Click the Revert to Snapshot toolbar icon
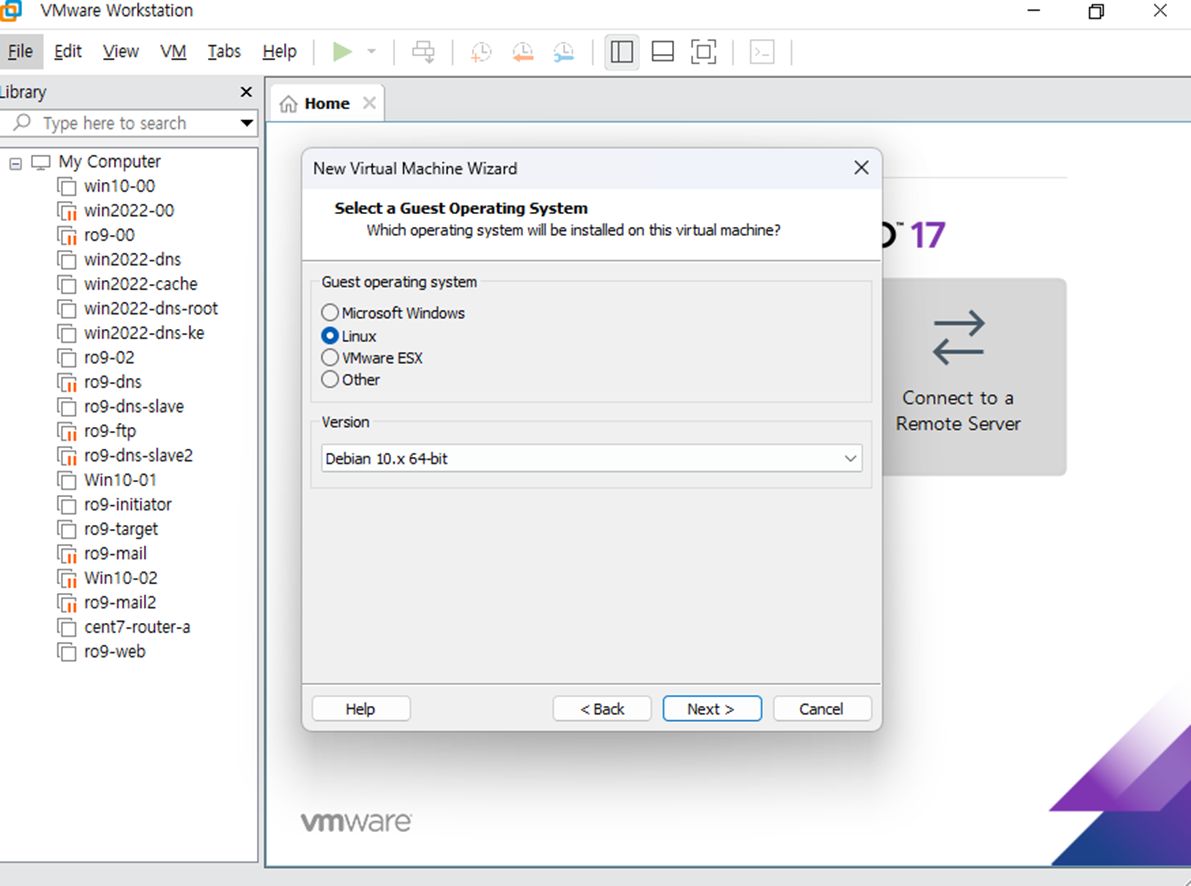 click(523, 52)
